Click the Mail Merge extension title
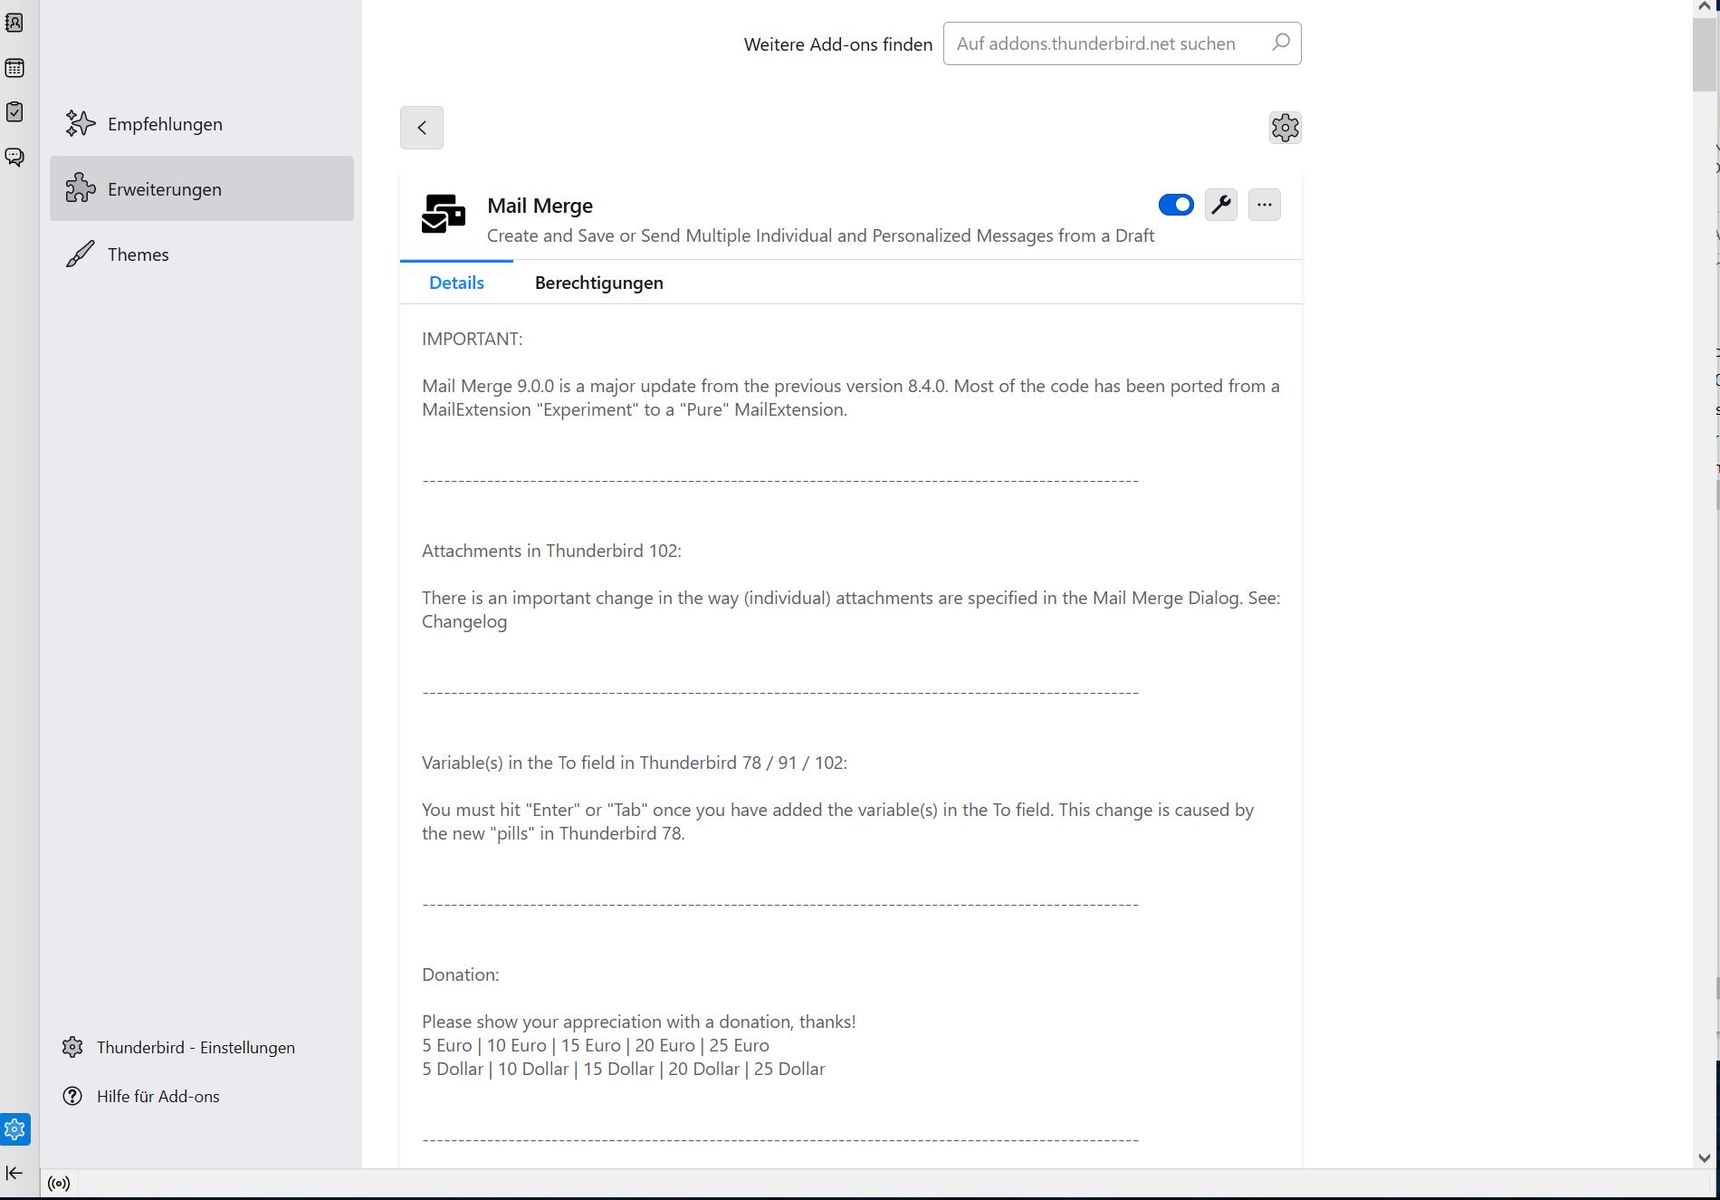Screen dimensions: 1720x1200 tap(540, 205)
